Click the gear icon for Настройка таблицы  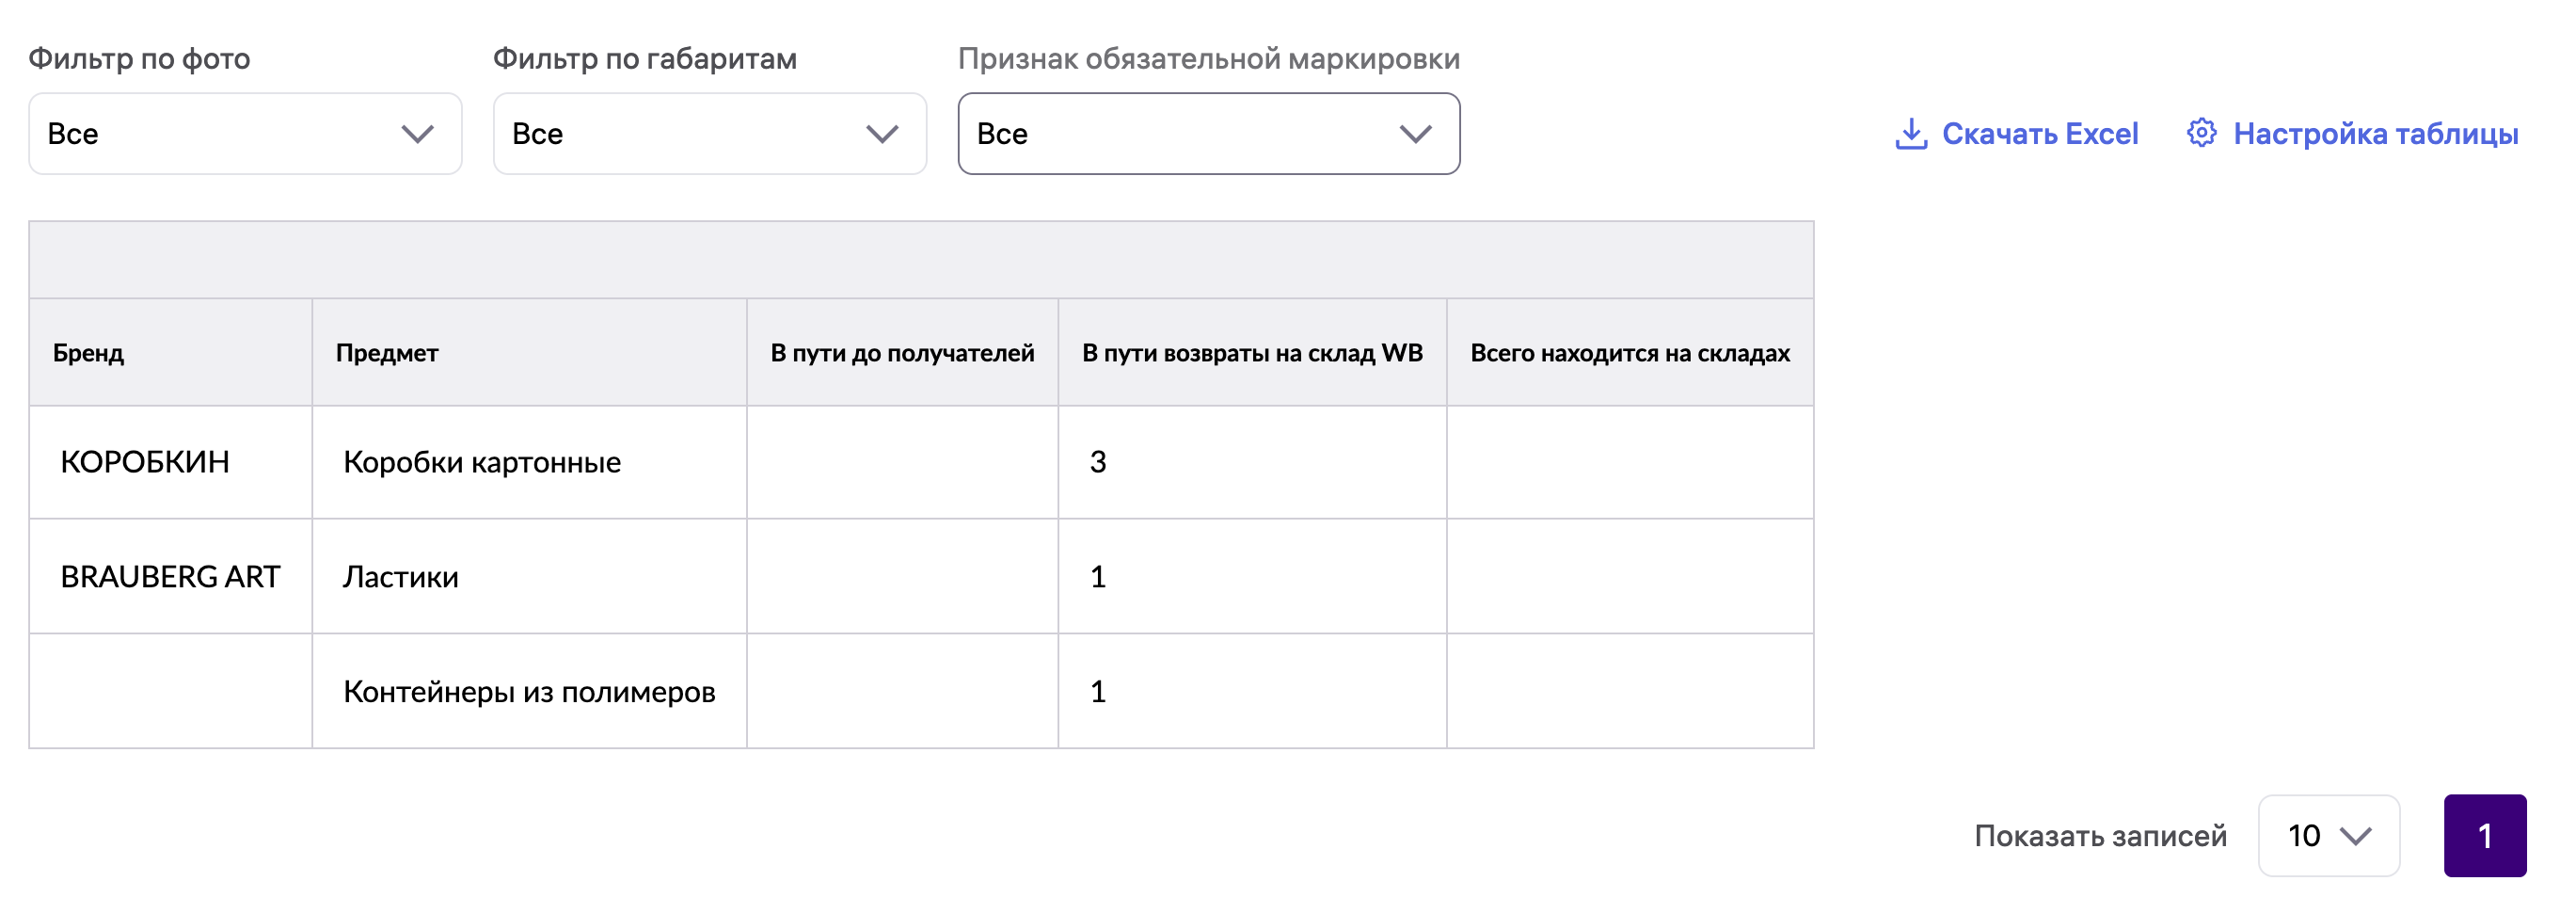(2201, 133)
